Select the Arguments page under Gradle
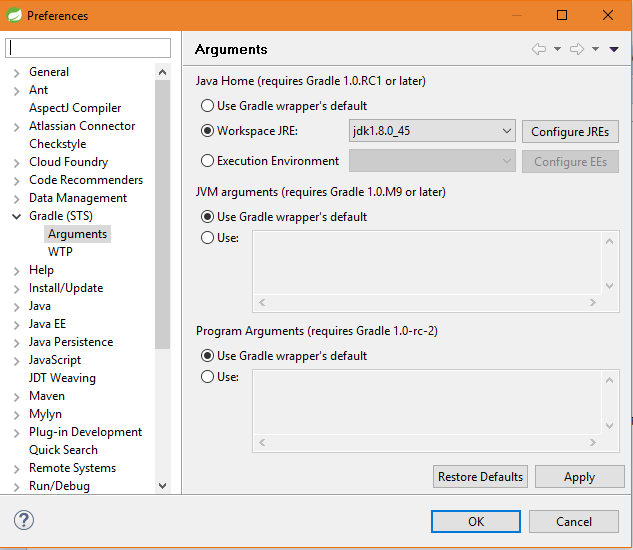Viewport: 633px width, 550px height. (x=77, y=234)
